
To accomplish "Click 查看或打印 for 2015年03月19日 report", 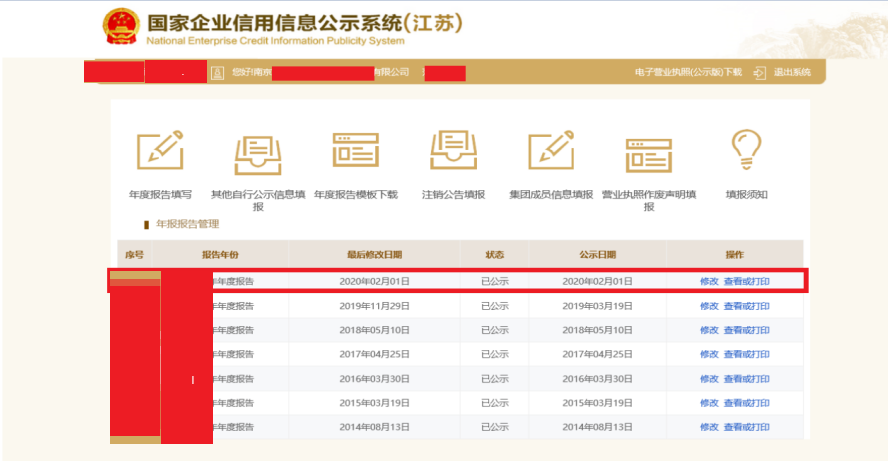I will coord(746,403).
